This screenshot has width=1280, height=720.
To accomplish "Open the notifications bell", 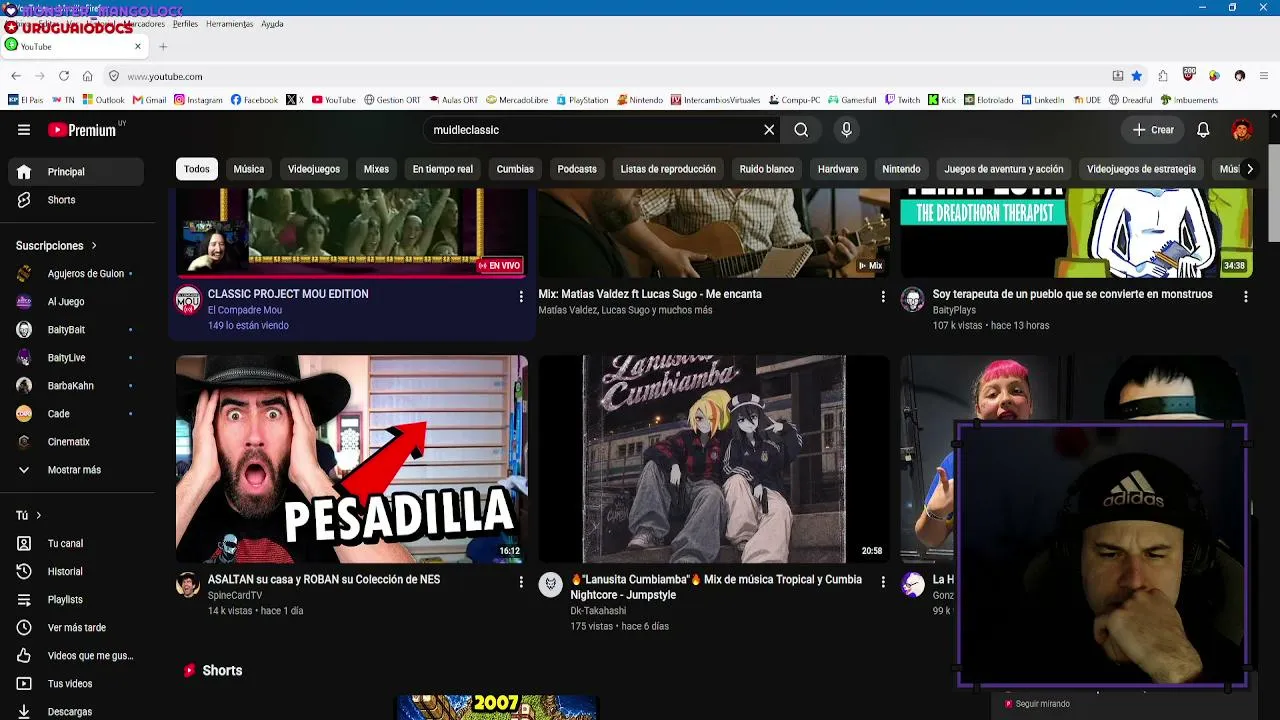I will 1203,130.
